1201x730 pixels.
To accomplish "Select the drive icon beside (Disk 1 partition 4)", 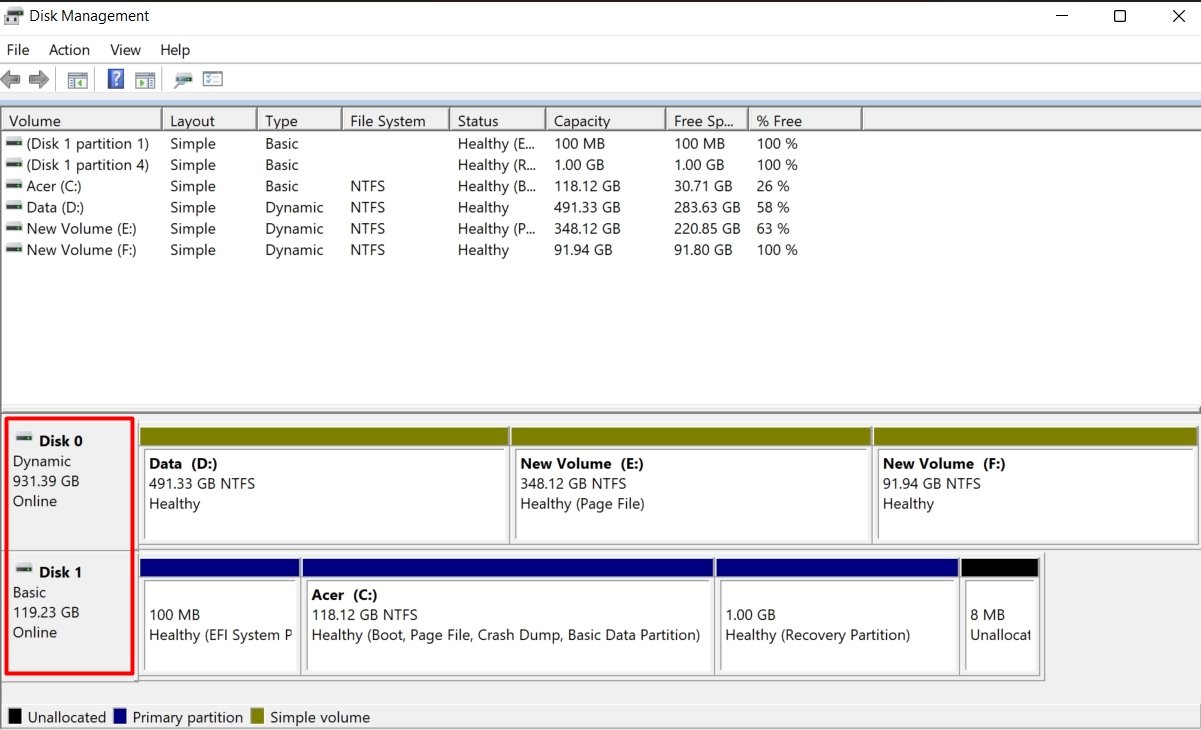I will pyautogui.click(x=14, y=165).
